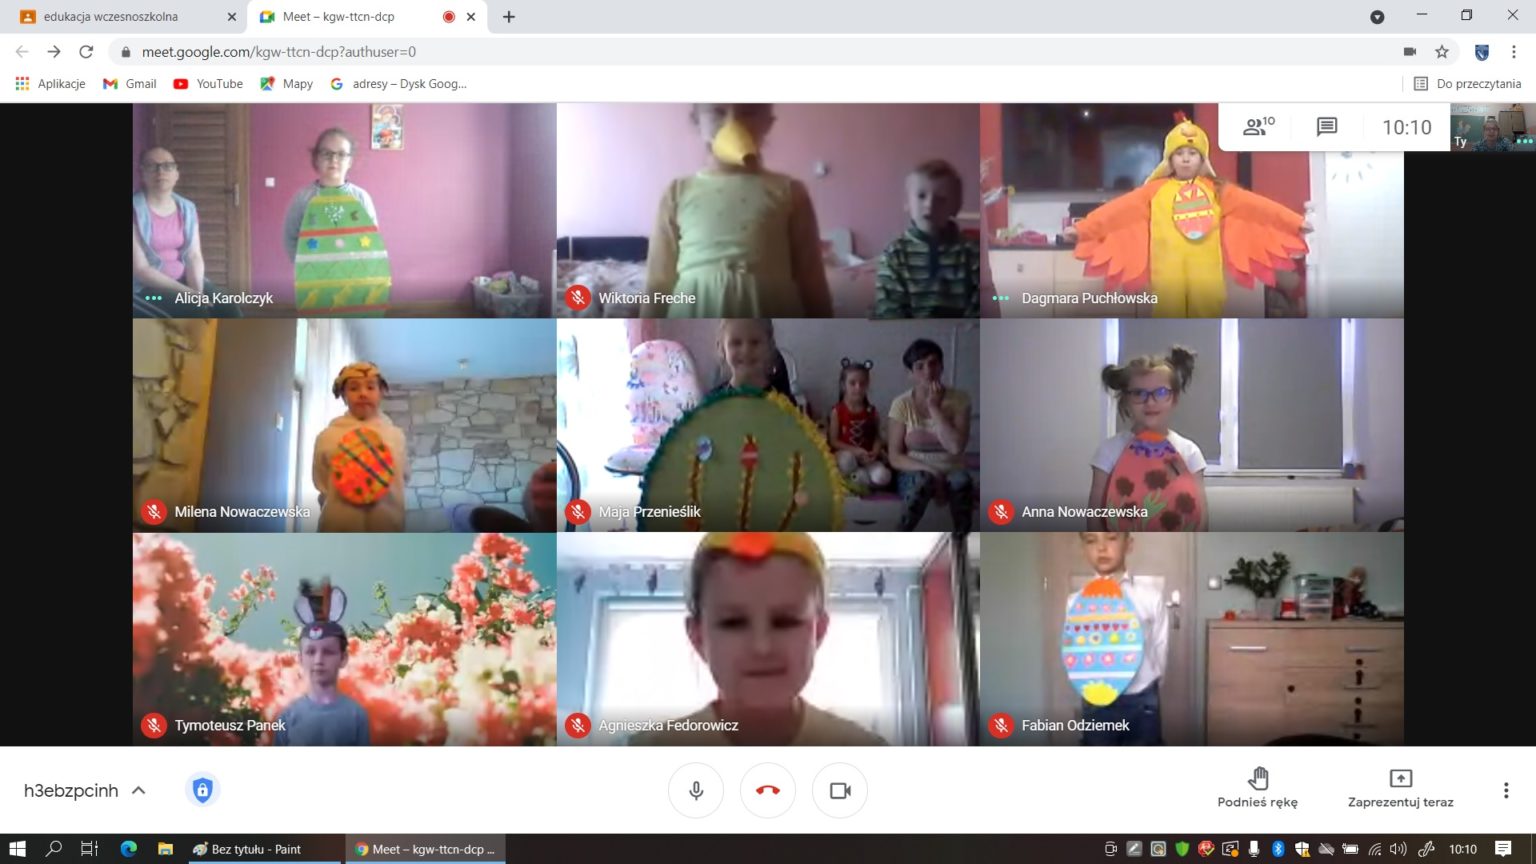Click the taskbar clock showing 10:10
This screenshot has width=1536, height=864.
1463,849
